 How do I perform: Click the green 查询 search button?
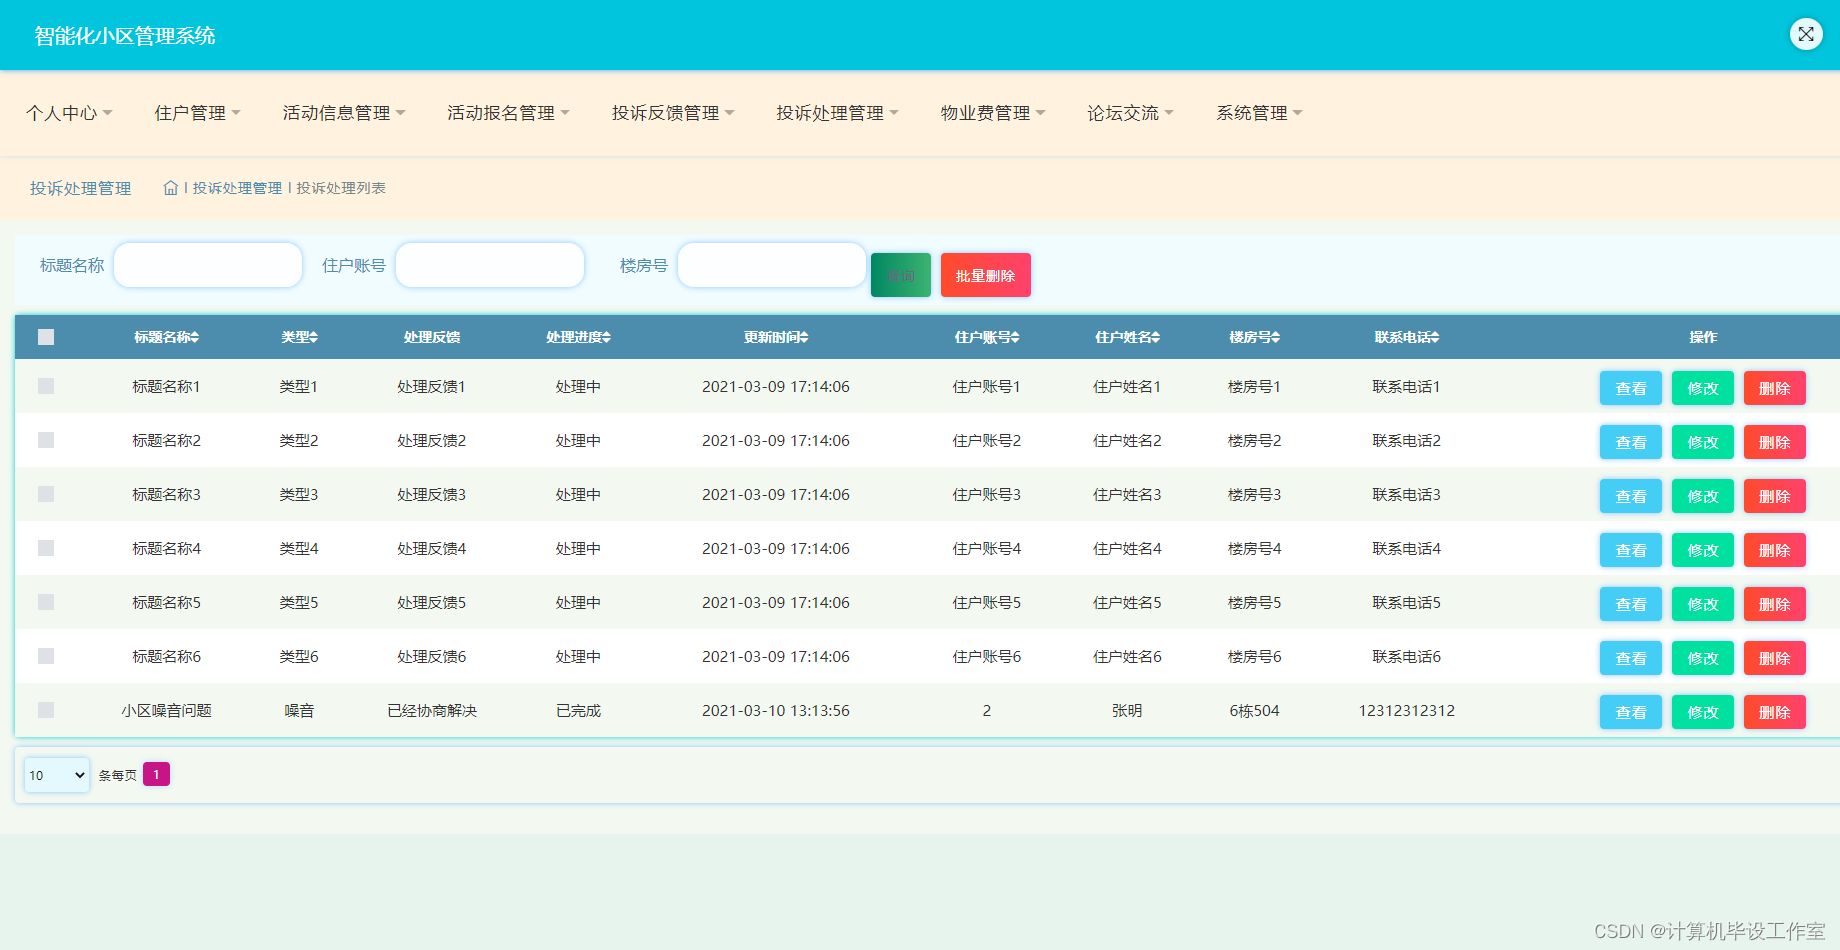point(901,275)
